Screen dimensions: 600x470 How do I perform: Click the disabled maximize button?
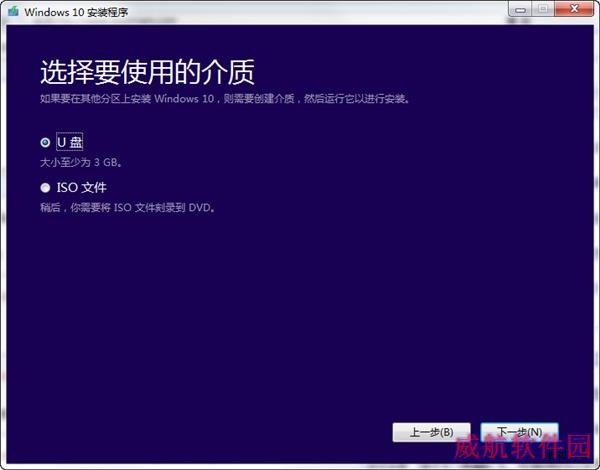point(543,9)
